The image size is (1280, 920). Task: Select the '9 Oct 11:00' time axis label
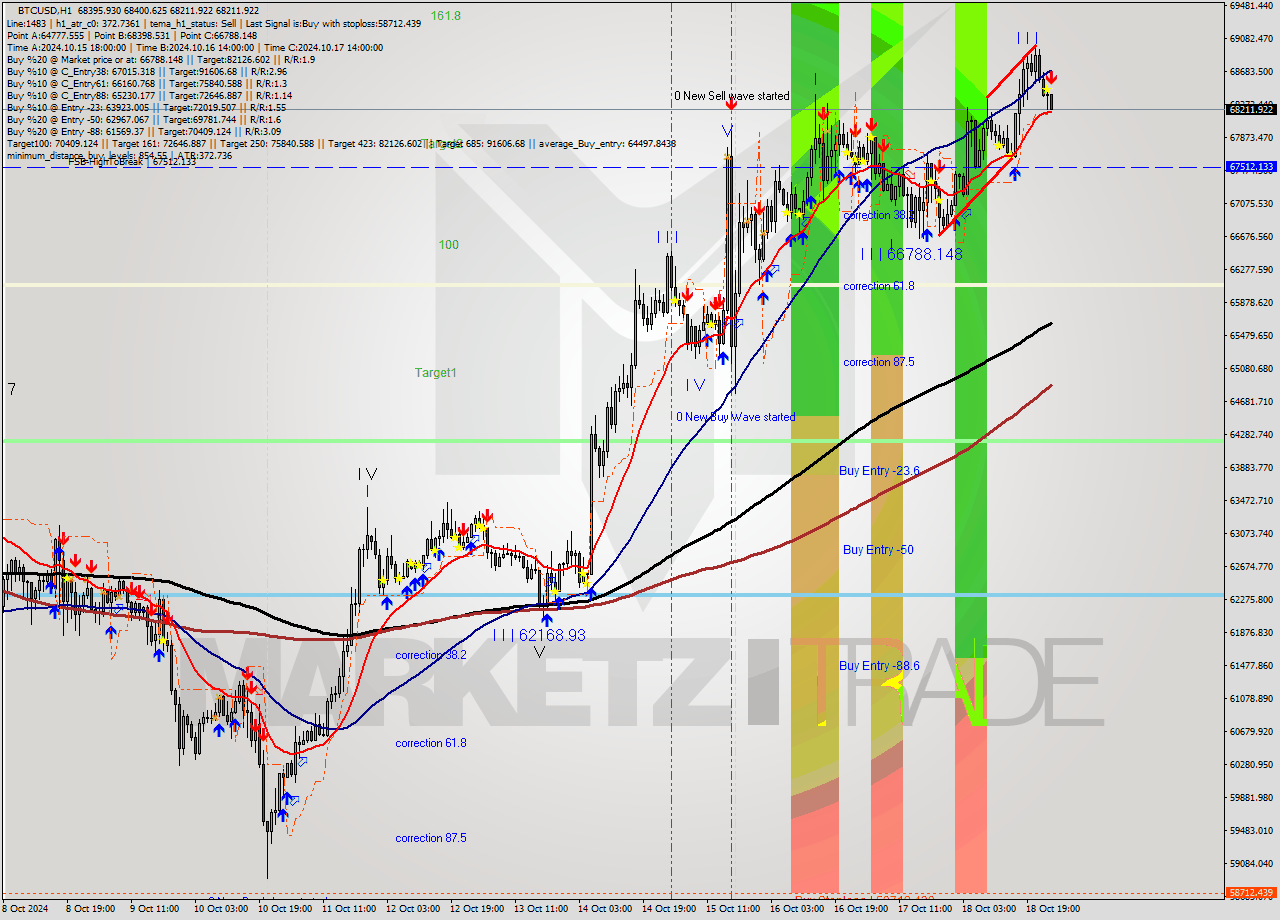pyautogui.click(x=156, y=909)
